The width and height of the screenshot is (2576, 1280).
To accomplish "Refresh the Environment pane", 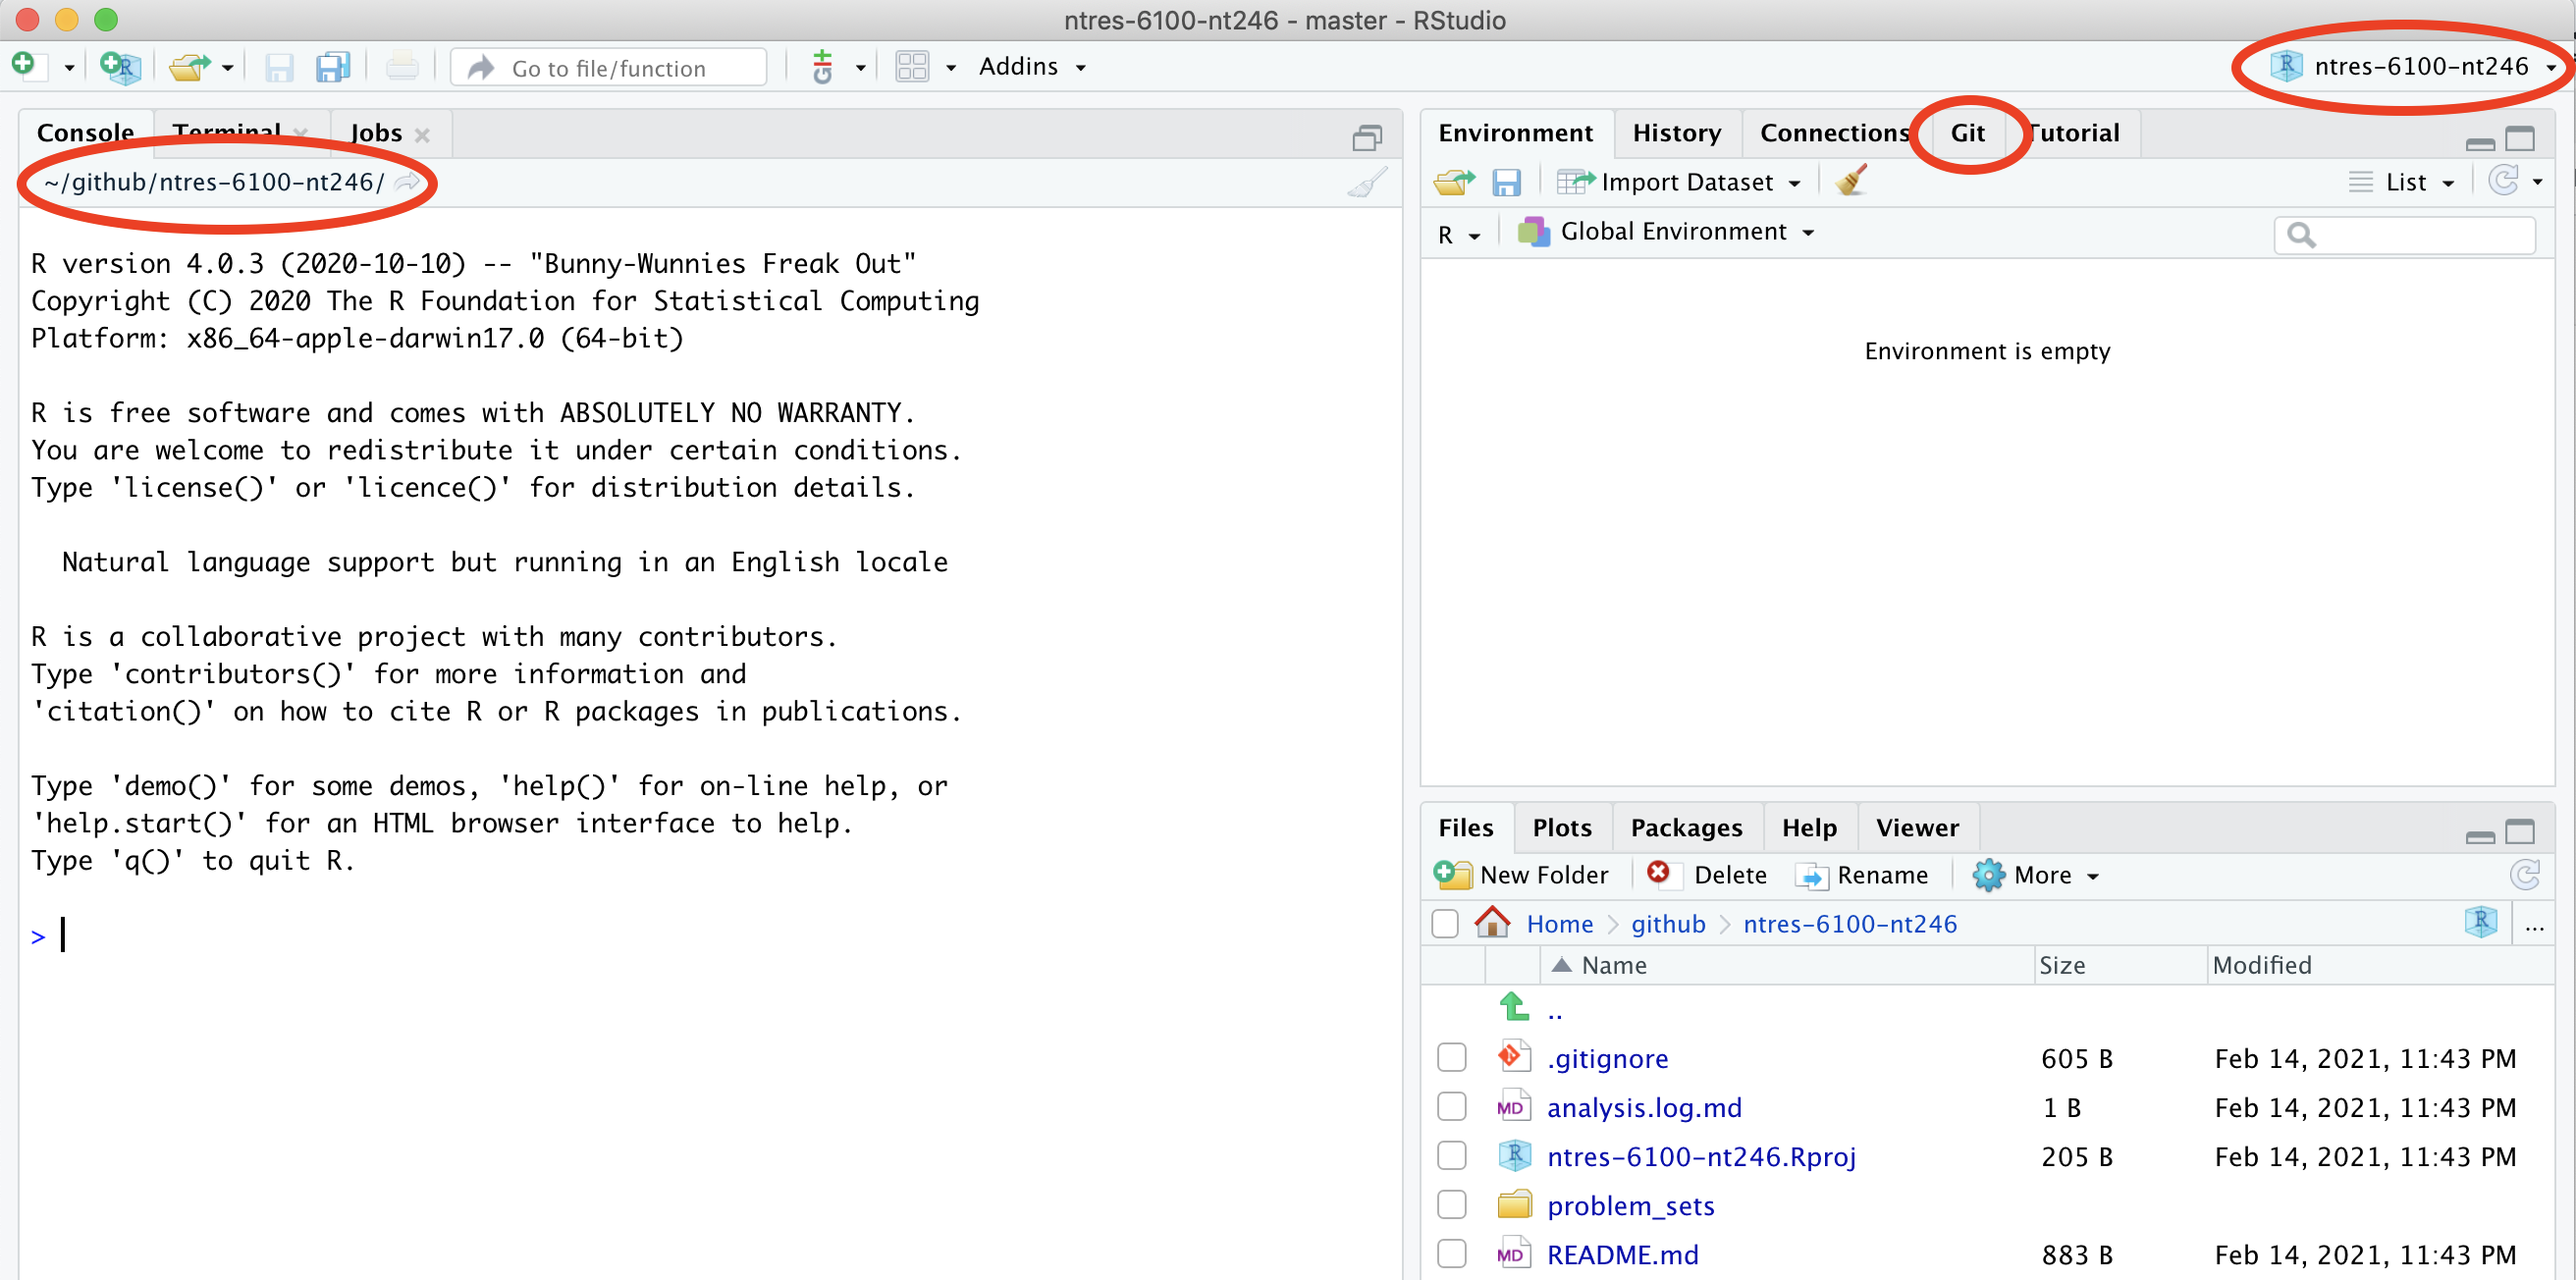I will coord(2503,181).
